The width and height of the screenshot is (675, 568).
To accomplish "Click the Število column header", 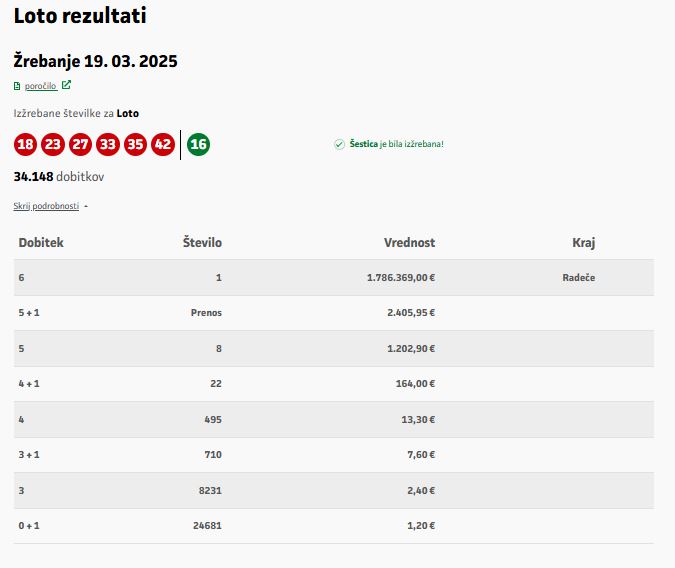I will click(x=202, y=242).
